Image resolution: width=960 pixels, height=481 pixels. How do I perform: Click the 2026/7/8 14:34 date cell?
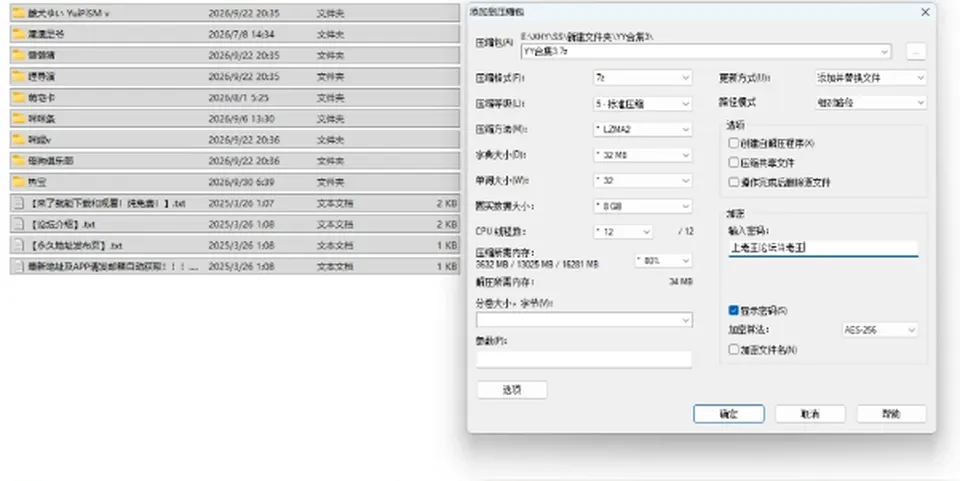(x=241, y=34)
